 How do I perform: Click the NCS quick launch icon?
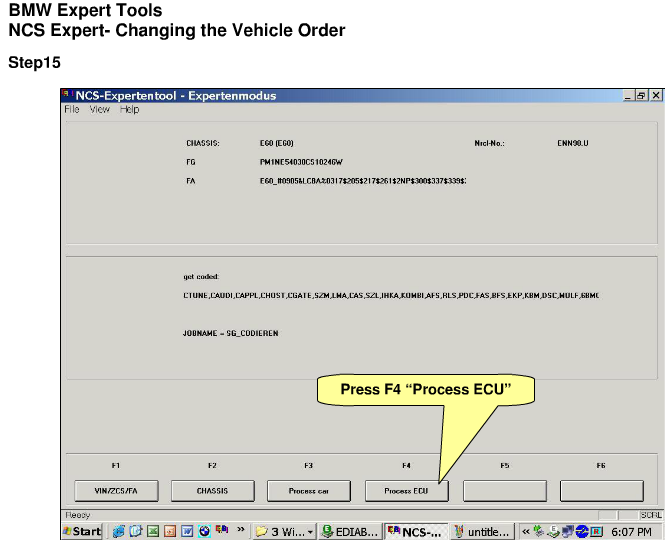pos(222,530)
